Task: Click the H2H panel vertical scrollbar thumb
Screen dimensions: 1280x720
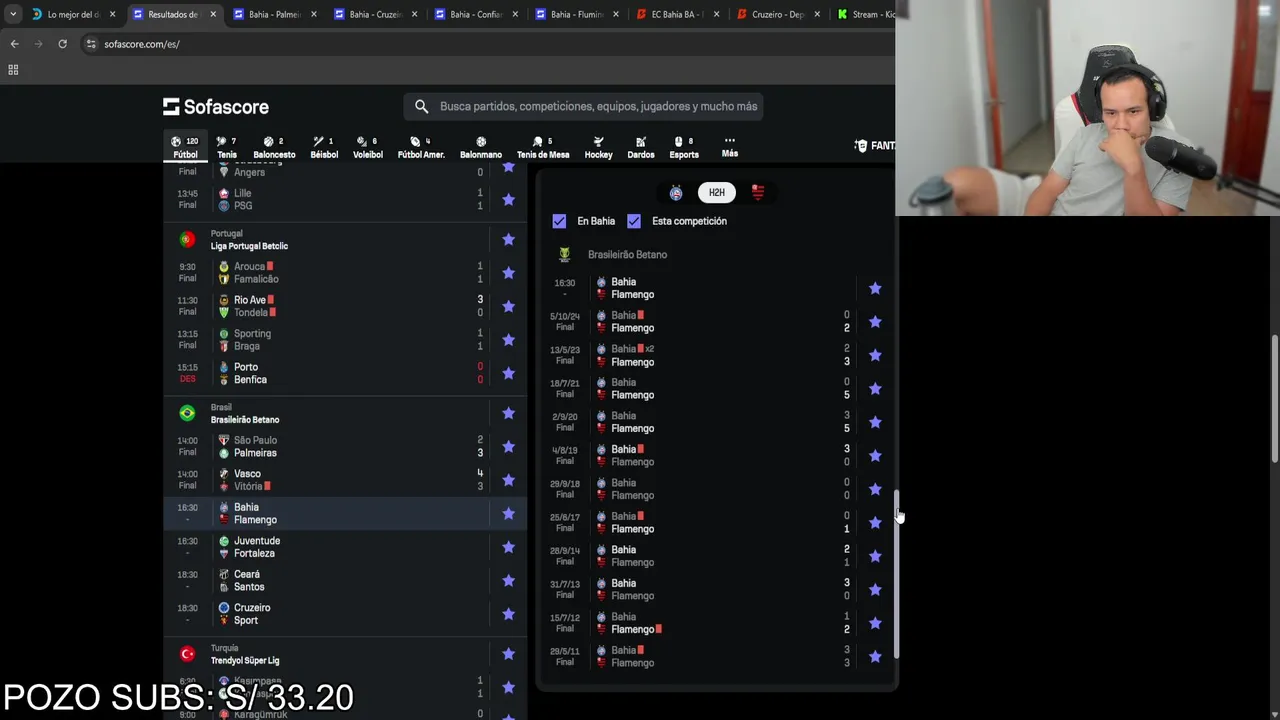Action: 897,574
